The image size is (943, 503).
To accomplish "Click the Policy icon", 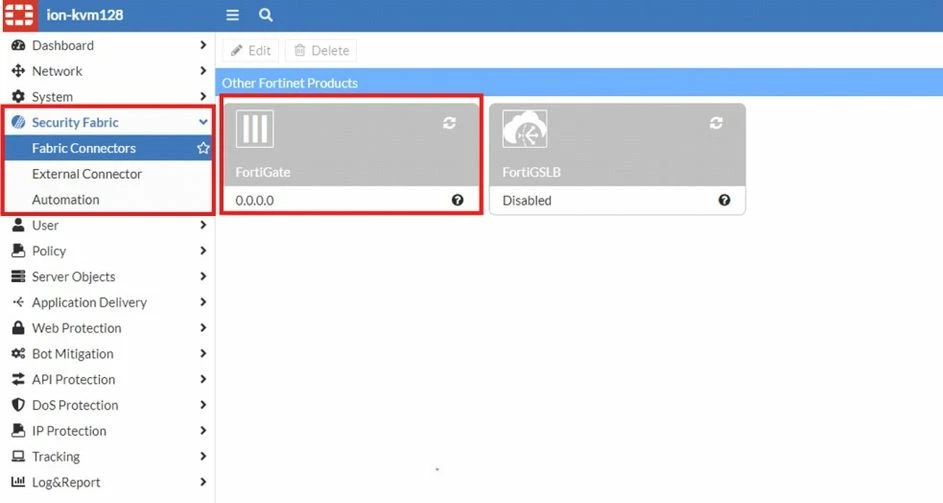I will click(19, 250).
